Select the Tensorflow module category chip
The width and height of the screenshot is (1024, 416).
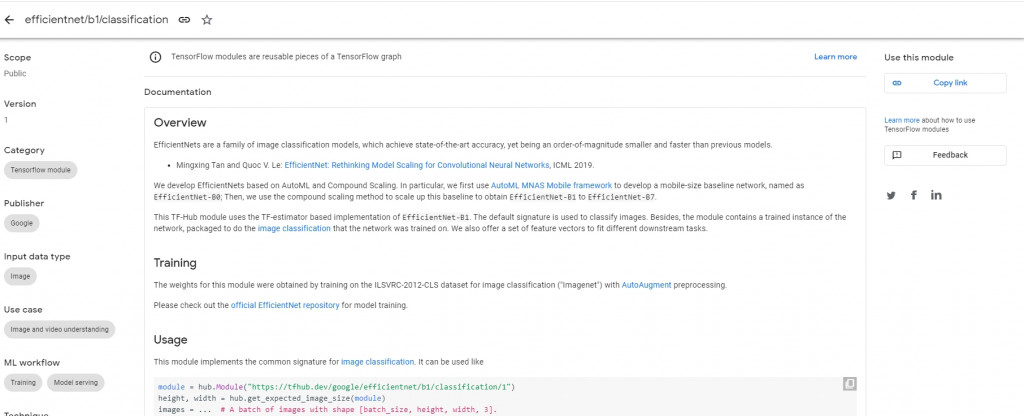41,170
